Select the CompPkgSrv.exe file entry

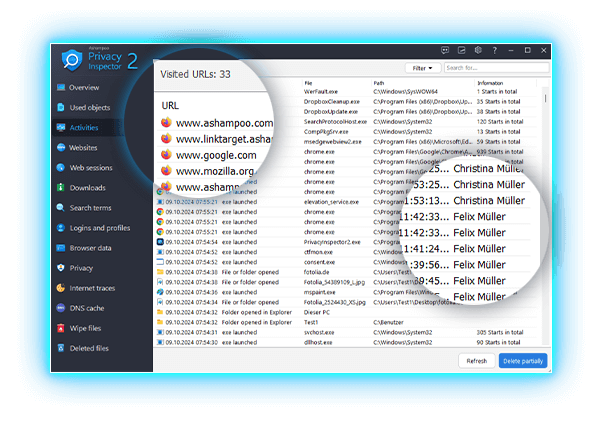point(326,132)
